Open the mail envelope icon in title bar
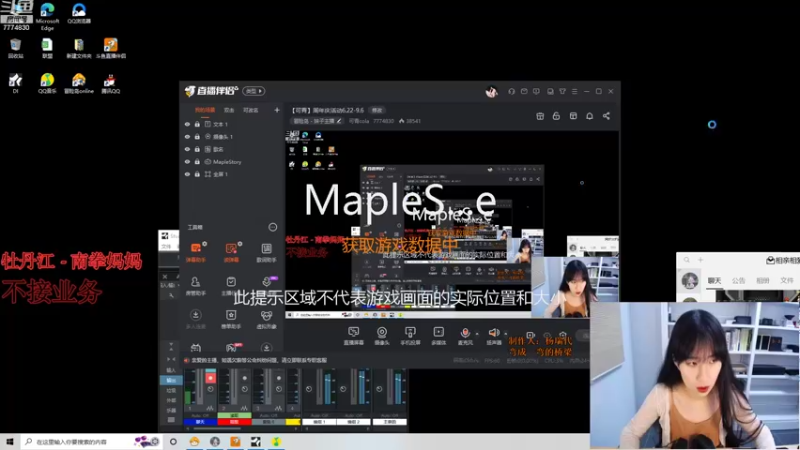This screenshot has width=800, height=450. tap(524, 91)
